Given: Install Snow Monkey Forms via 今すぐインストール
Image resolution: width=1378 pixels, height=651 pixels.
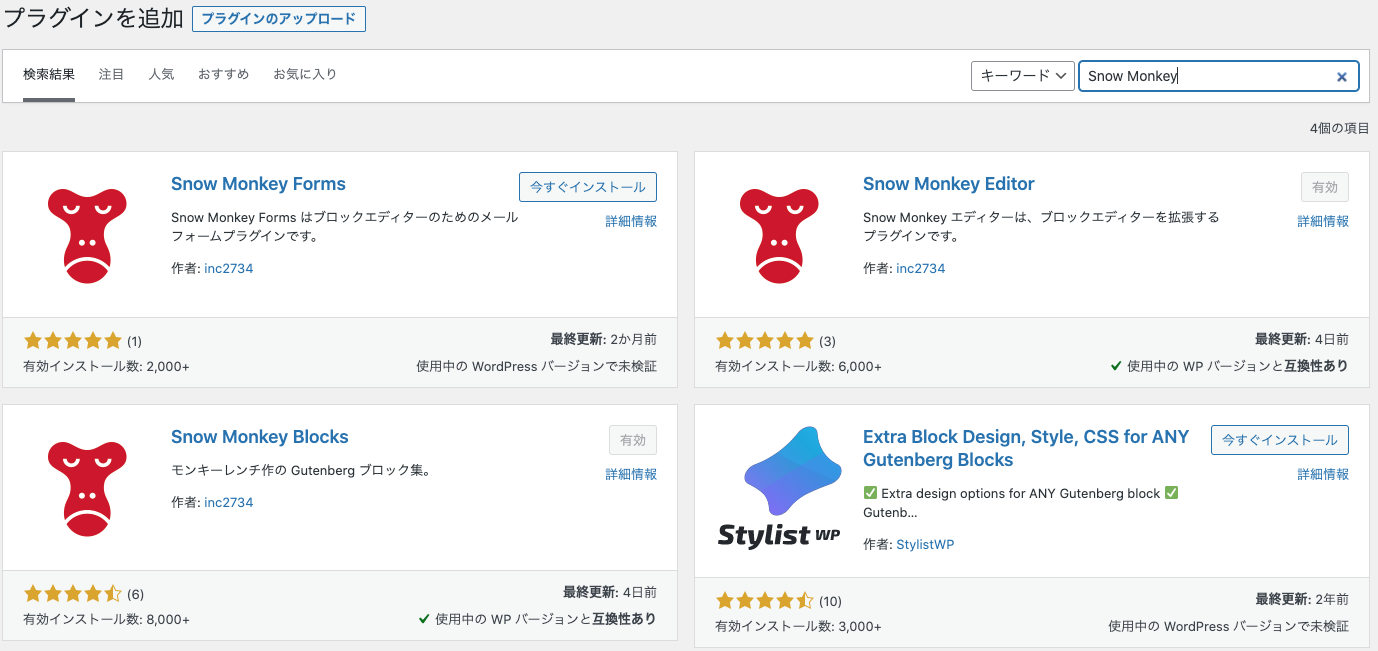Looking at the screenshot, I should 588,186.
